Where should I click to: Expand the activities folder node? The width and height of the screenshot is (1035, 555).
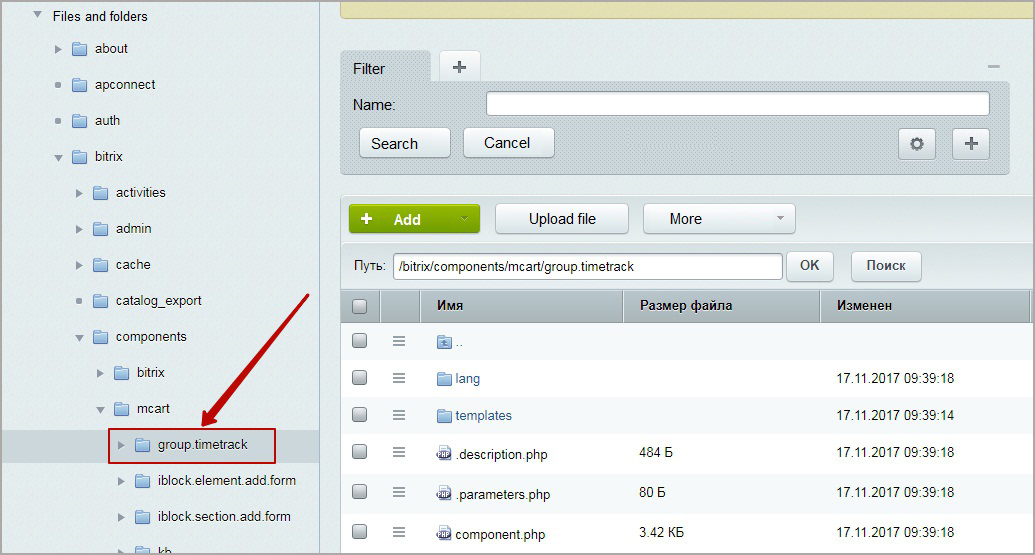tap(79, 193)
